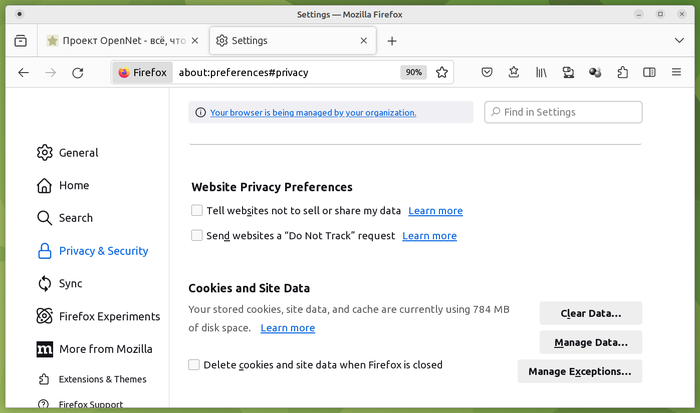Click the Find in Settings search field
The width and height of the screenshot is (700, 413).
point(570,112)
